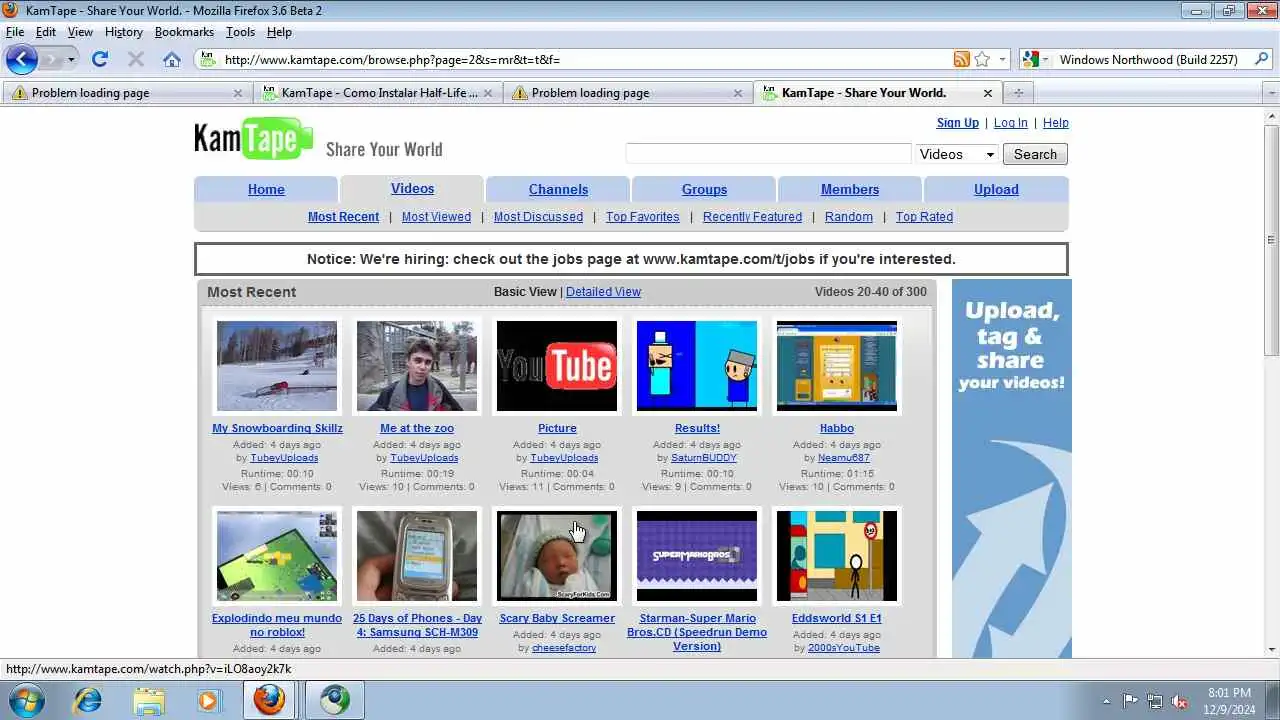Open the list all tabs dropdown
The height and width of the screenshot is (720, 1280).
coord(1271,93)
